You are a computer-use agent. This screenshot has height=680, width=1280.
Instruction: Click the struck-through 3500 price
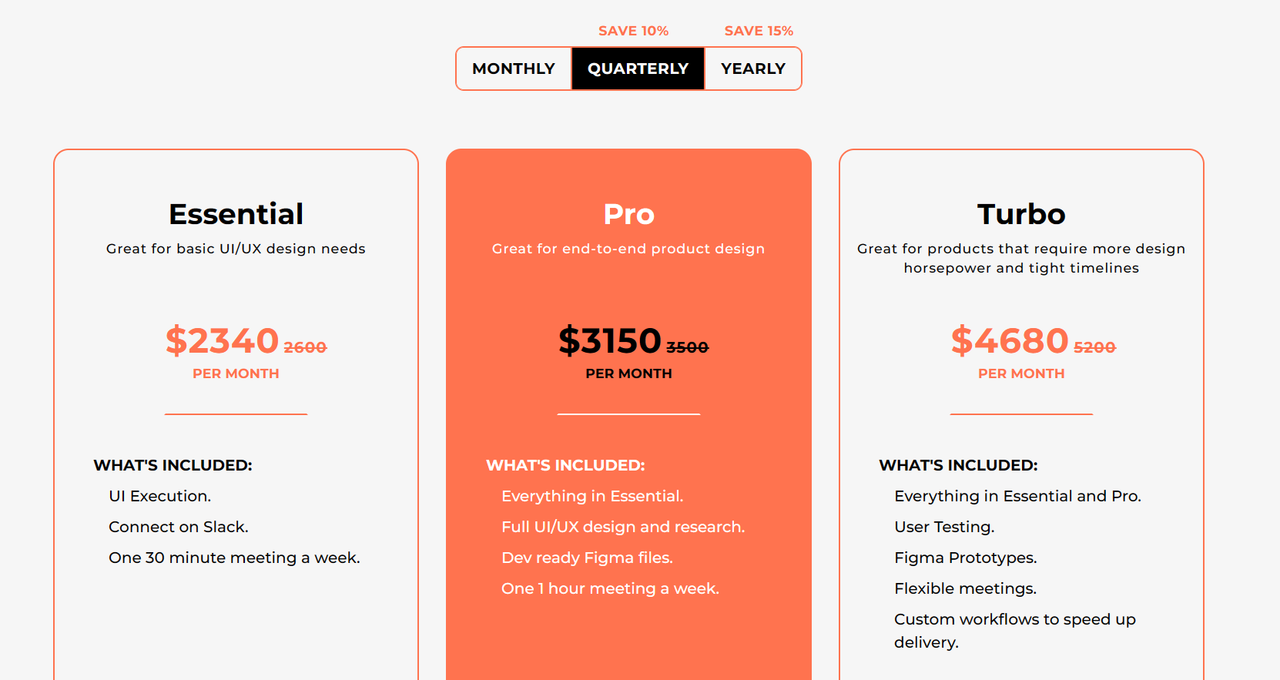click(687, 347)
